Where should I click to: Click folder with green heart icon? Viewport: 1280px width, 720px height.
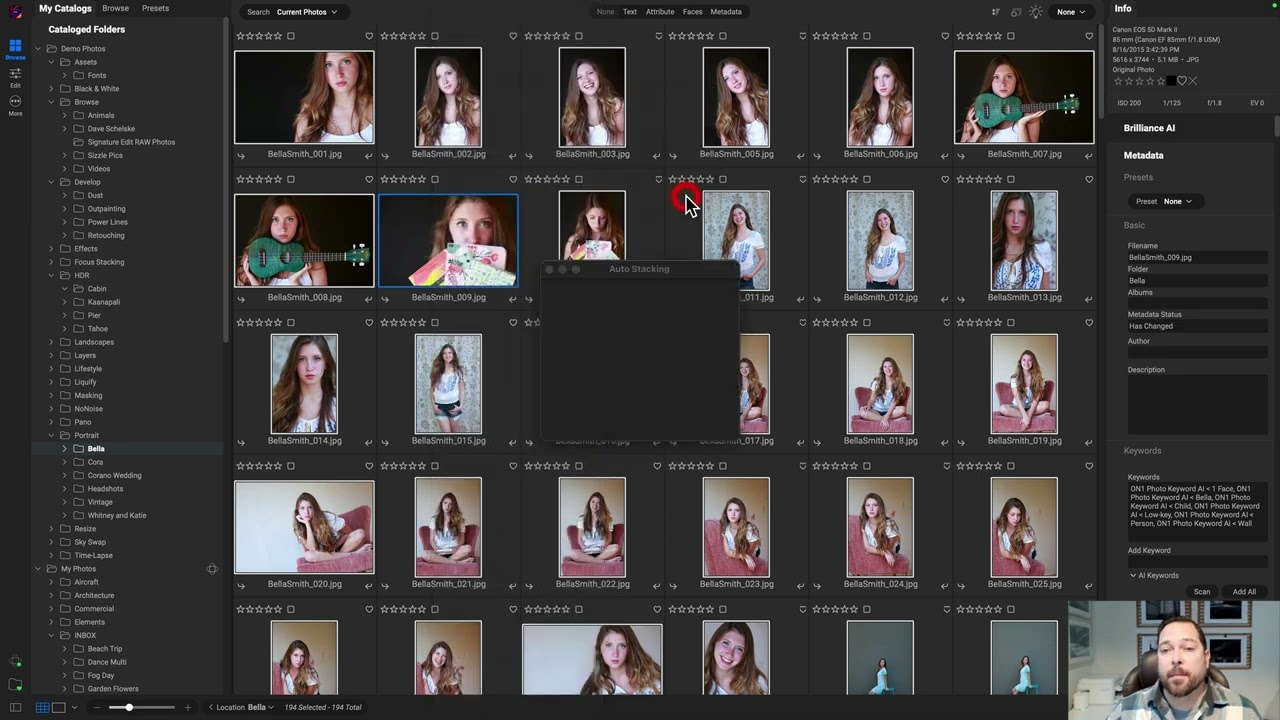tap(15, 685)
